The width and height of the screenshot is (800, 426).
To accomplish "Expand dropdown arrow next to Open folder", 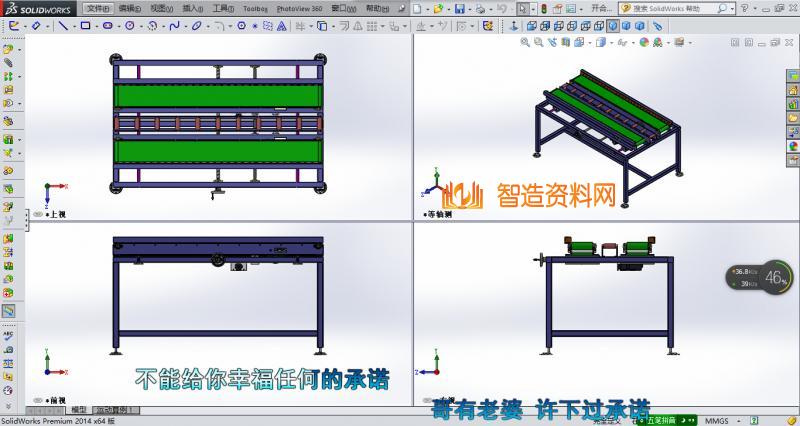I will 449,8.
